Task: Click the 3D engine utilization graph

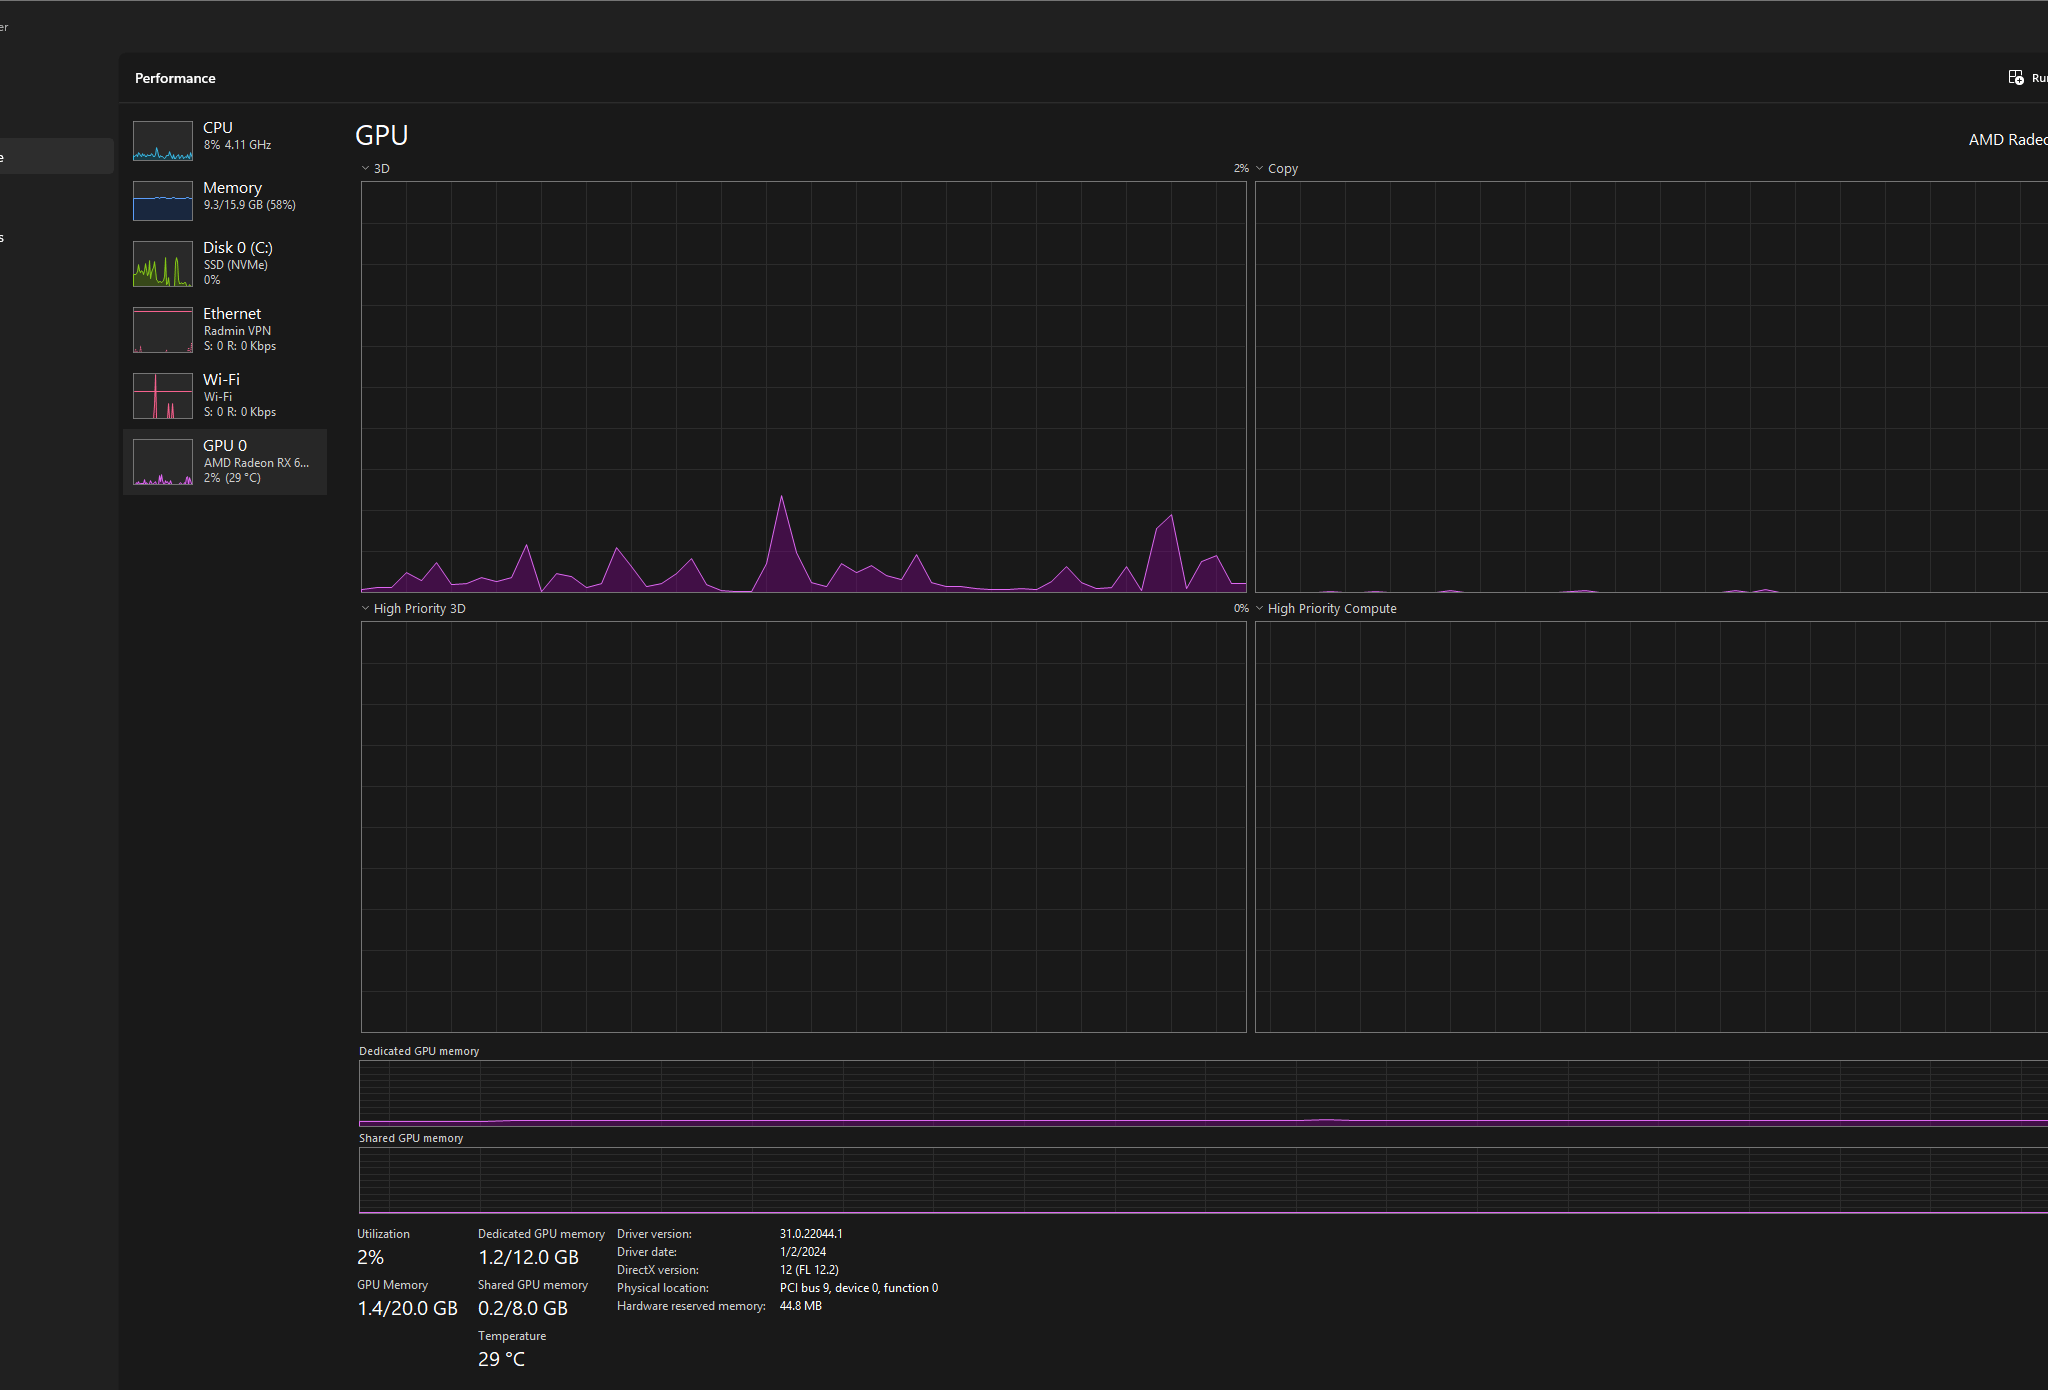Action: click(804, 387)
